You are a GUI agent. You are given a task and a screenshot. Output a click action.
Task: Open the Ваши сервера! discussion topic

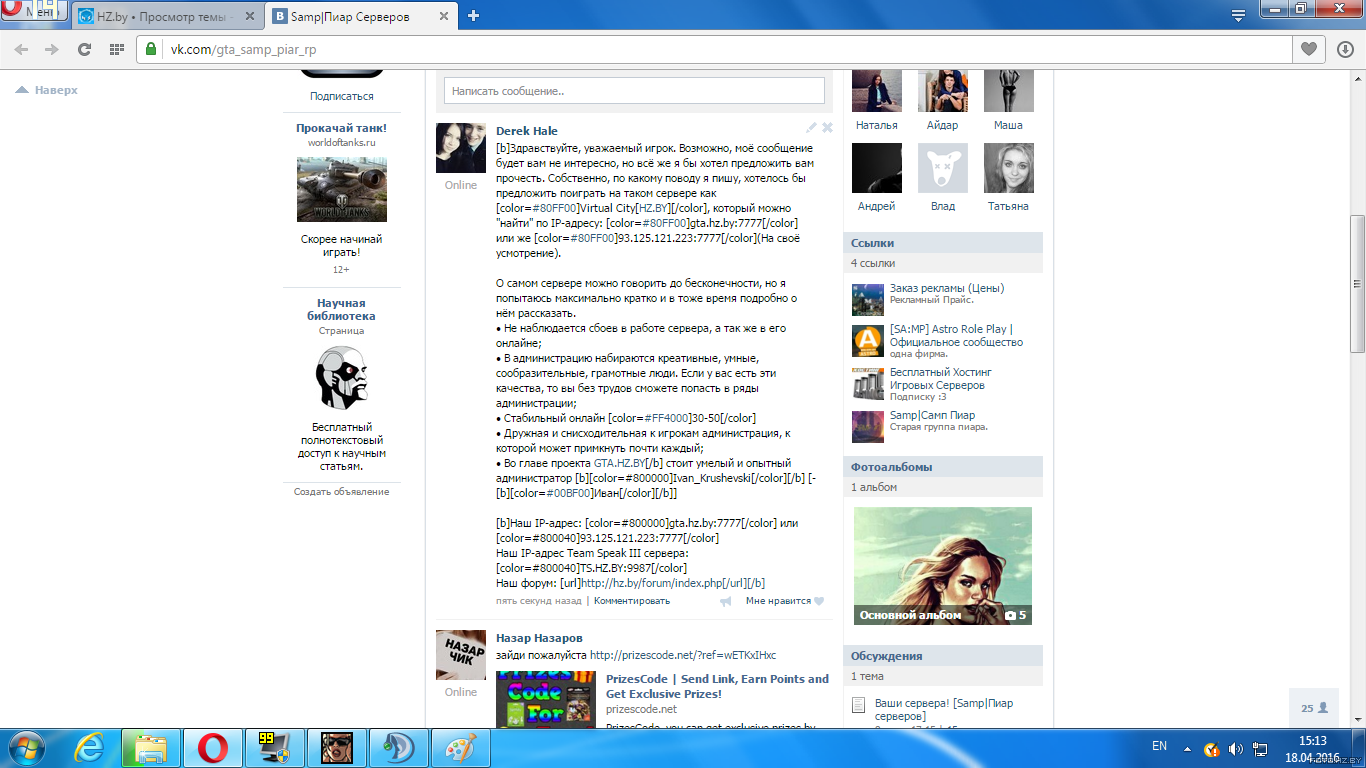pos(944,709)
